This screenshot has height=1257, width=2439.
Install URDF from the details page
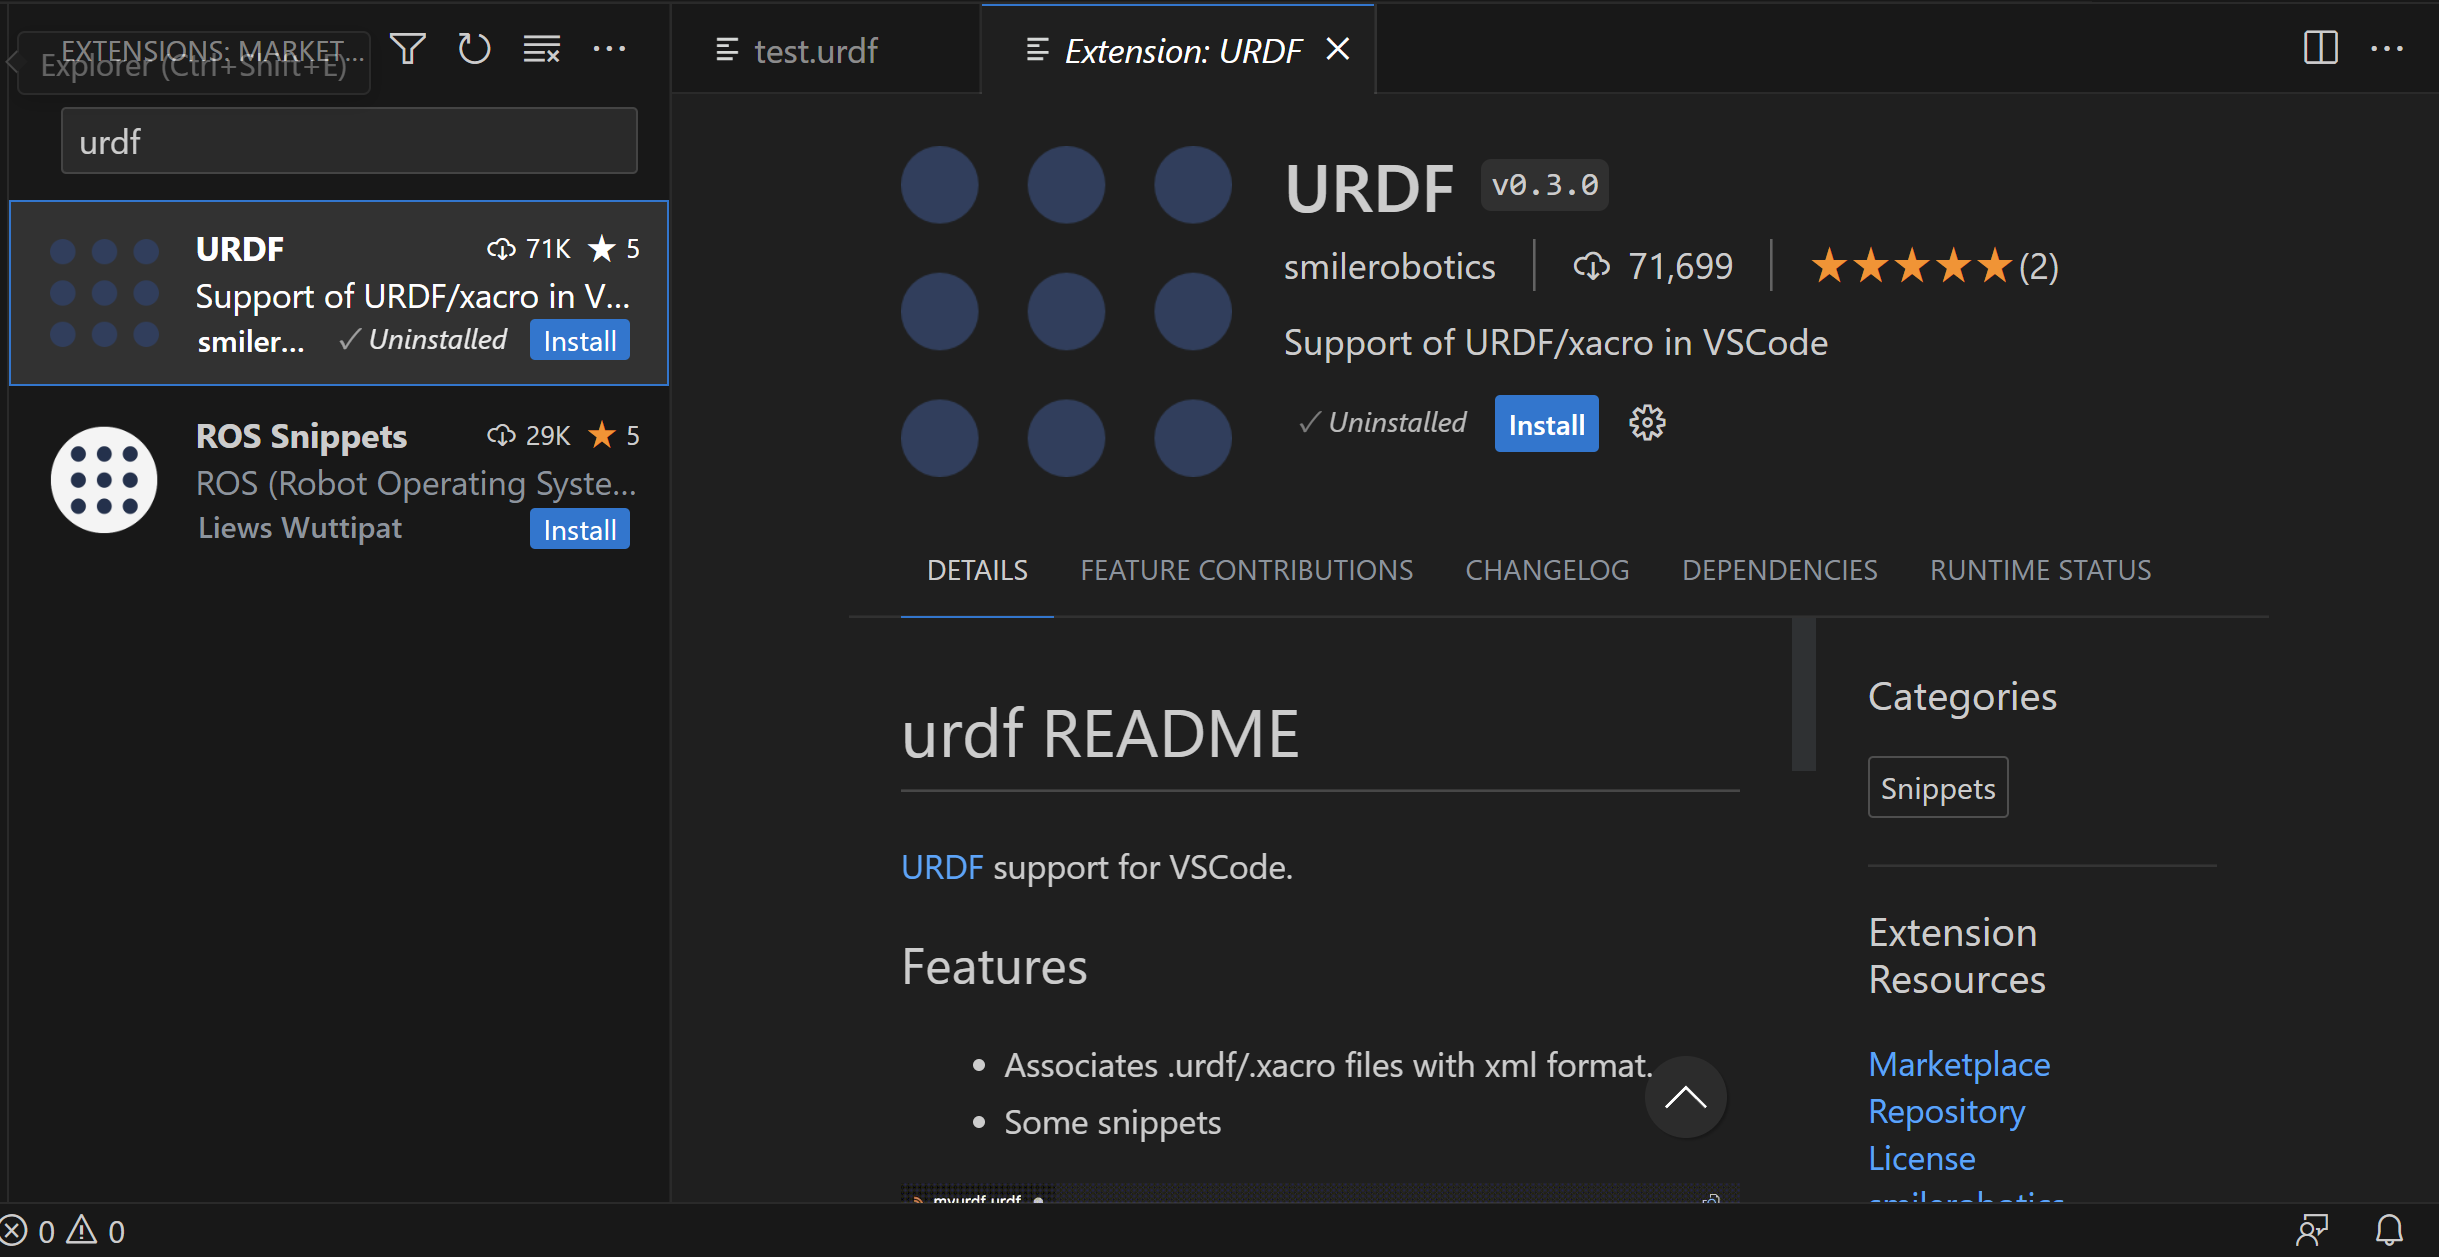1546,425
